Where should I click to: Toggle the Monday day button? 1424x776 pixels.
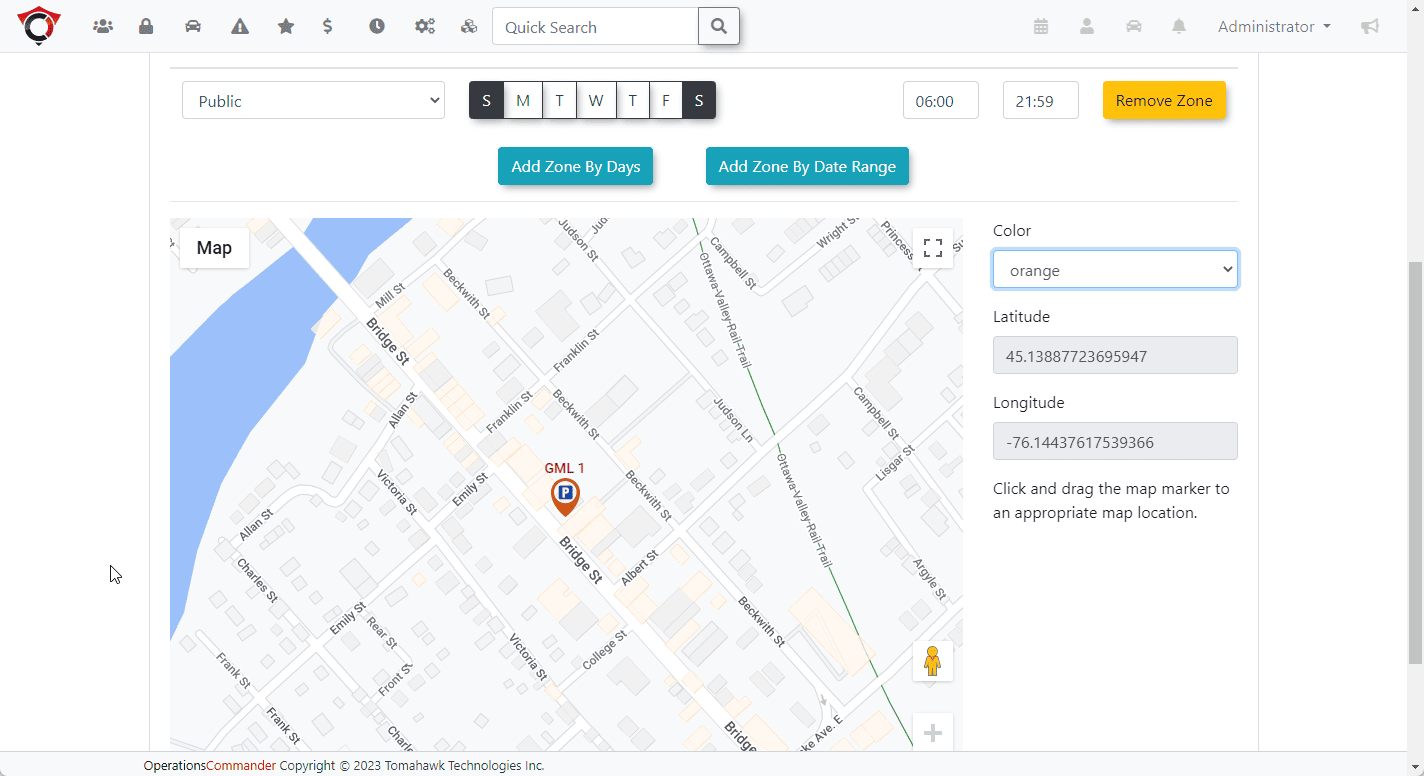[523, 101]
